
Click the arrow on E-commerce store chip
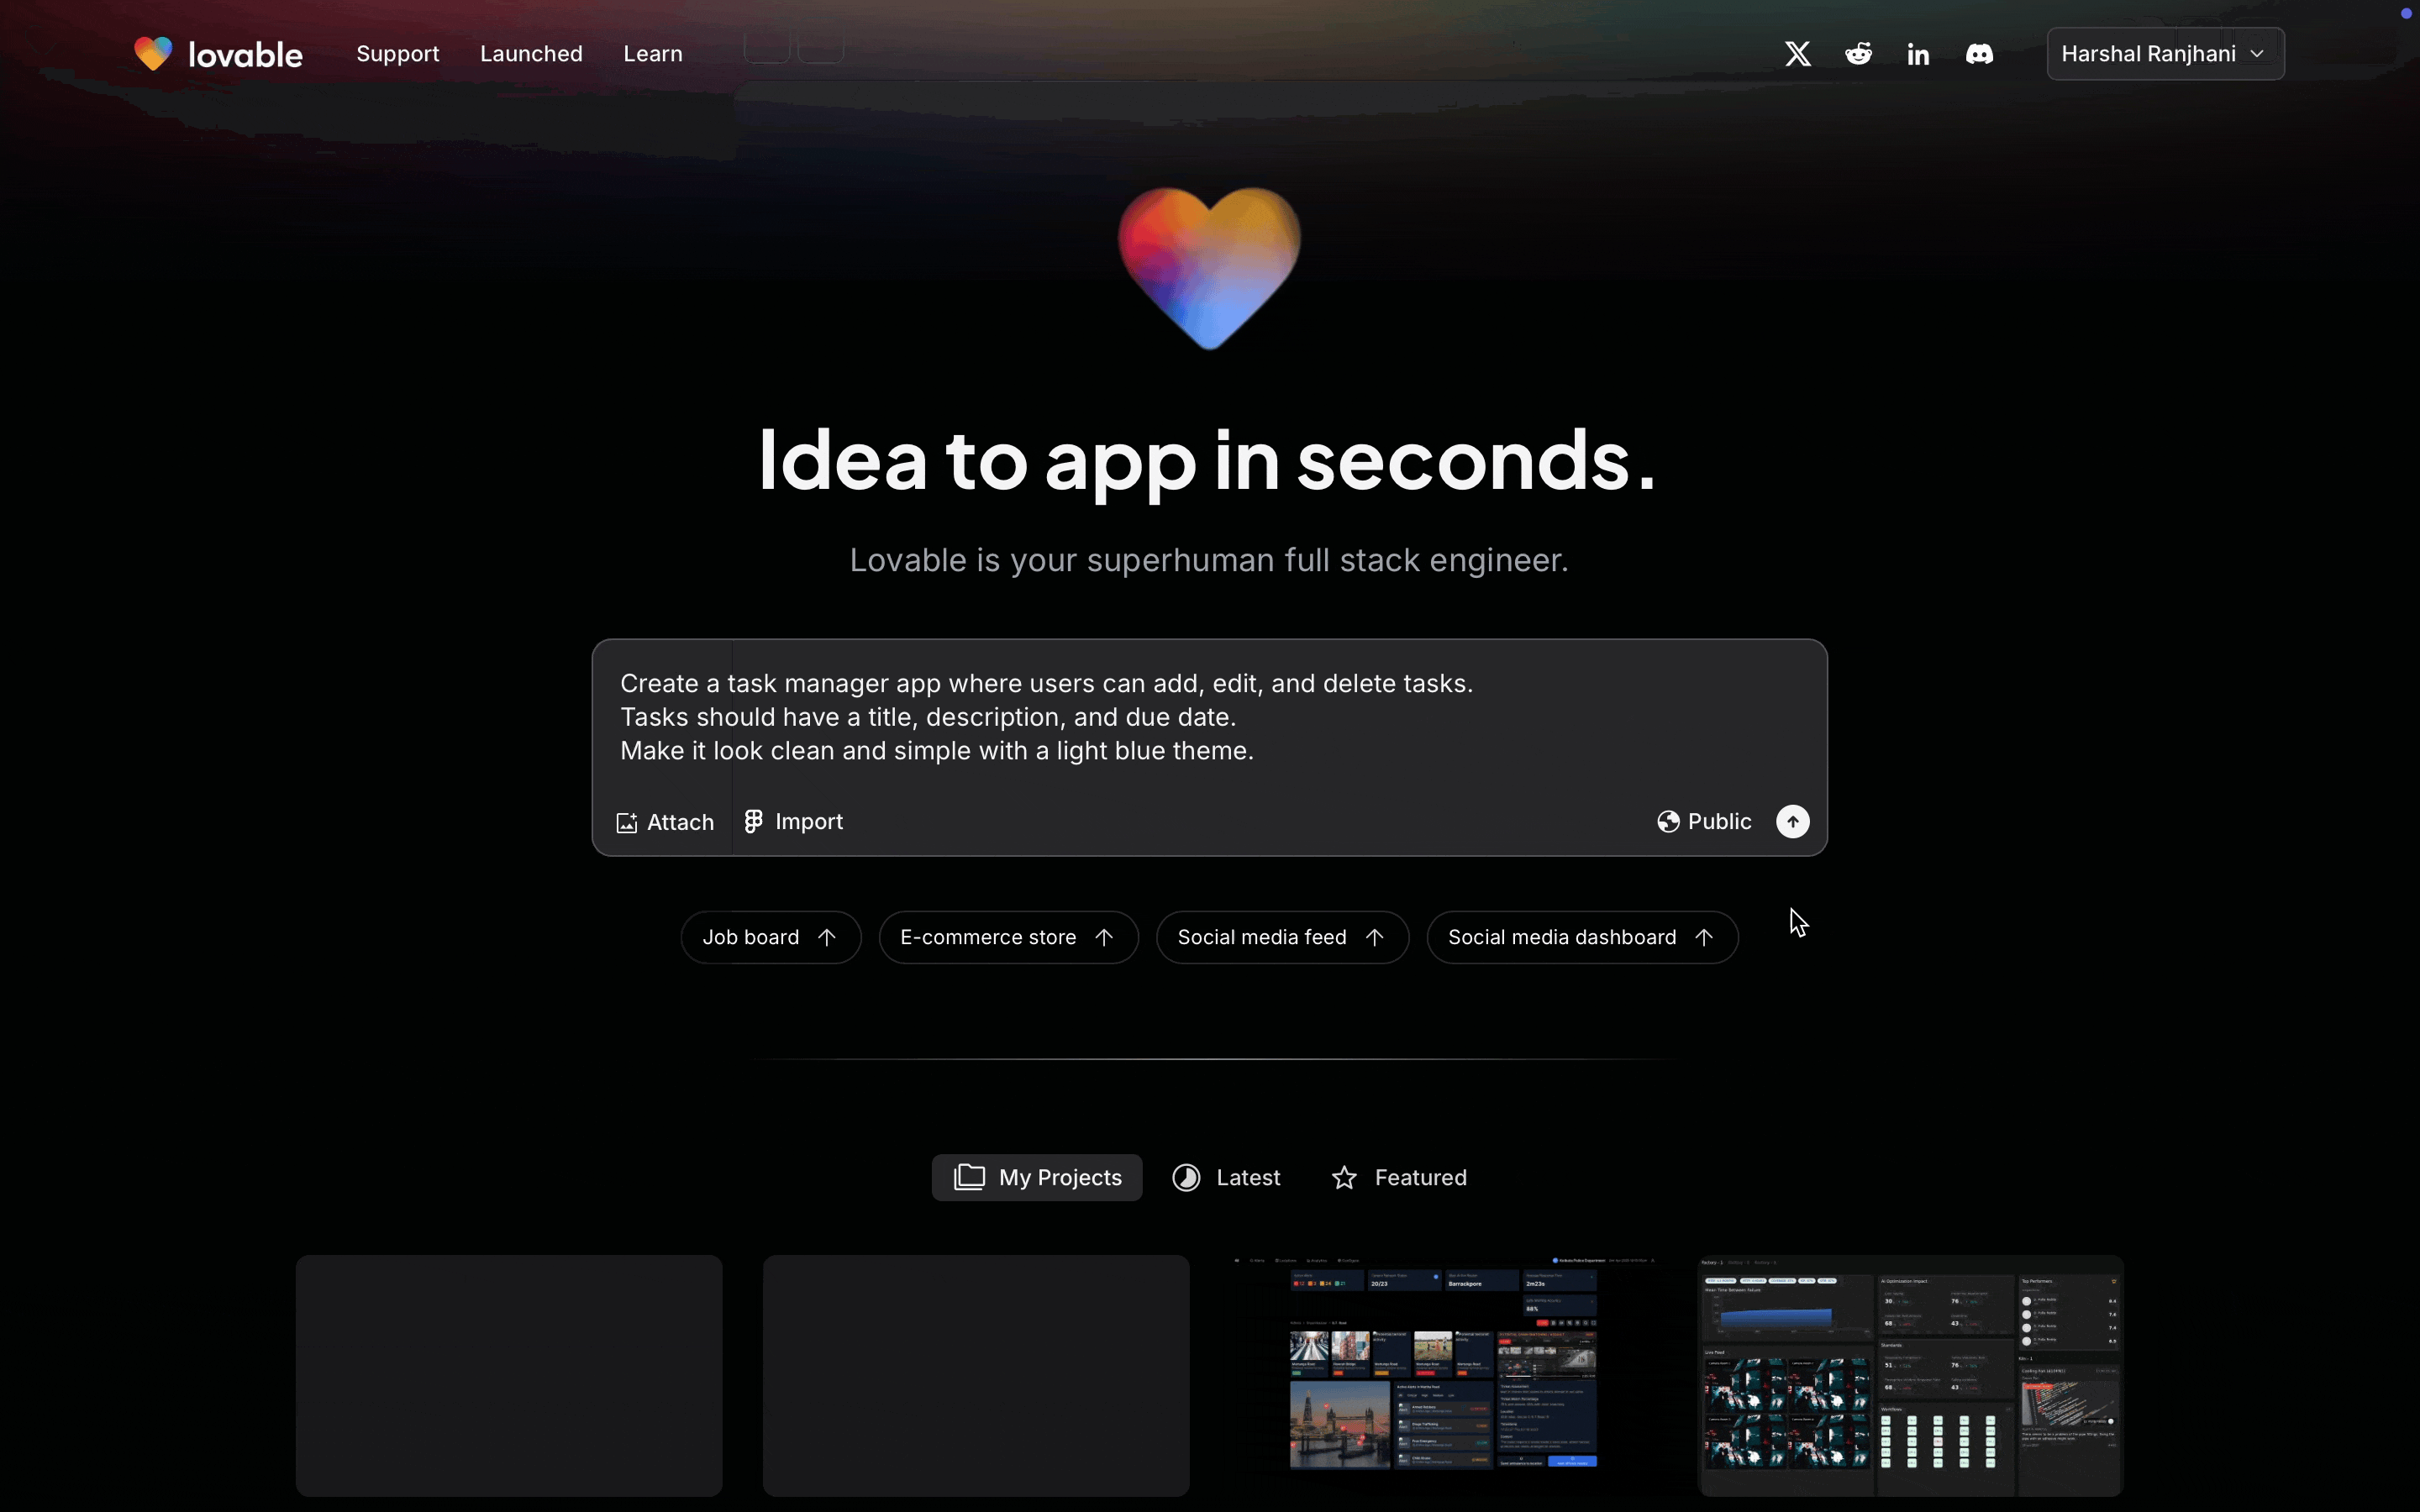point(1104,937)
